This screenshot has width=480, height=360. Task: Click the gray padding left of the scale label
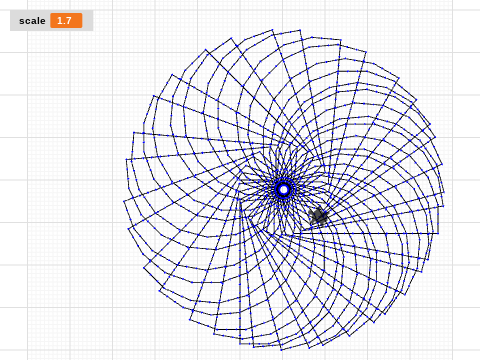14,21
